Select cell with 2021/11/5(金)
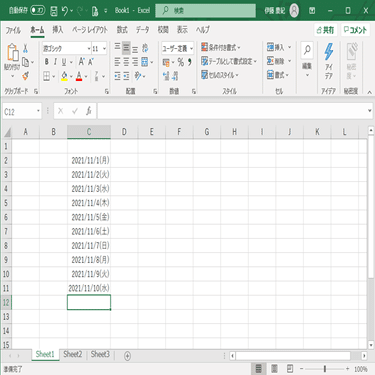This screenshot has height=375, width=375. pos(89,217)
